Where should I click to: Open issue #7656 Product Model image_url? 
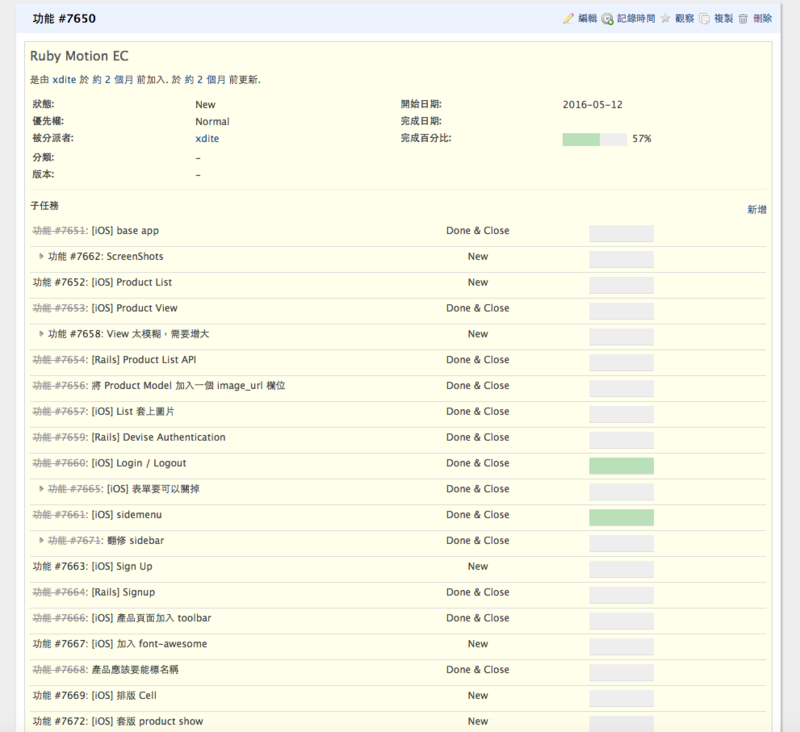[x=60, y=386]
